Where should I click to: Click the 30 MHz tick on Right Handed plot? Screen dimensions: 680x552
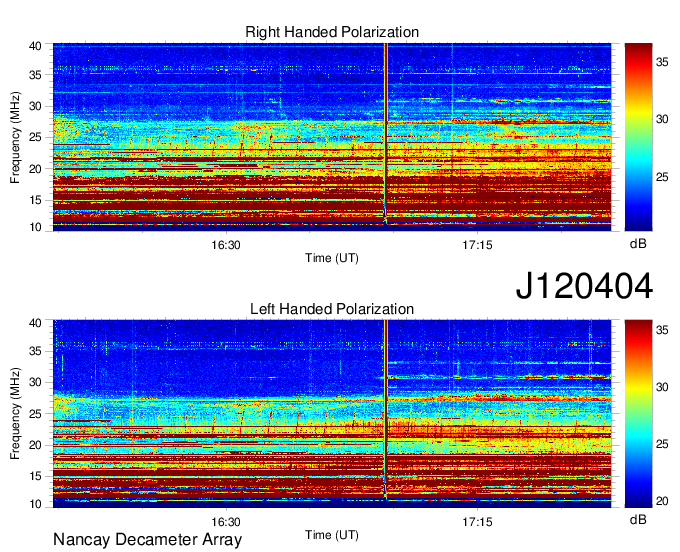point(35,106)
